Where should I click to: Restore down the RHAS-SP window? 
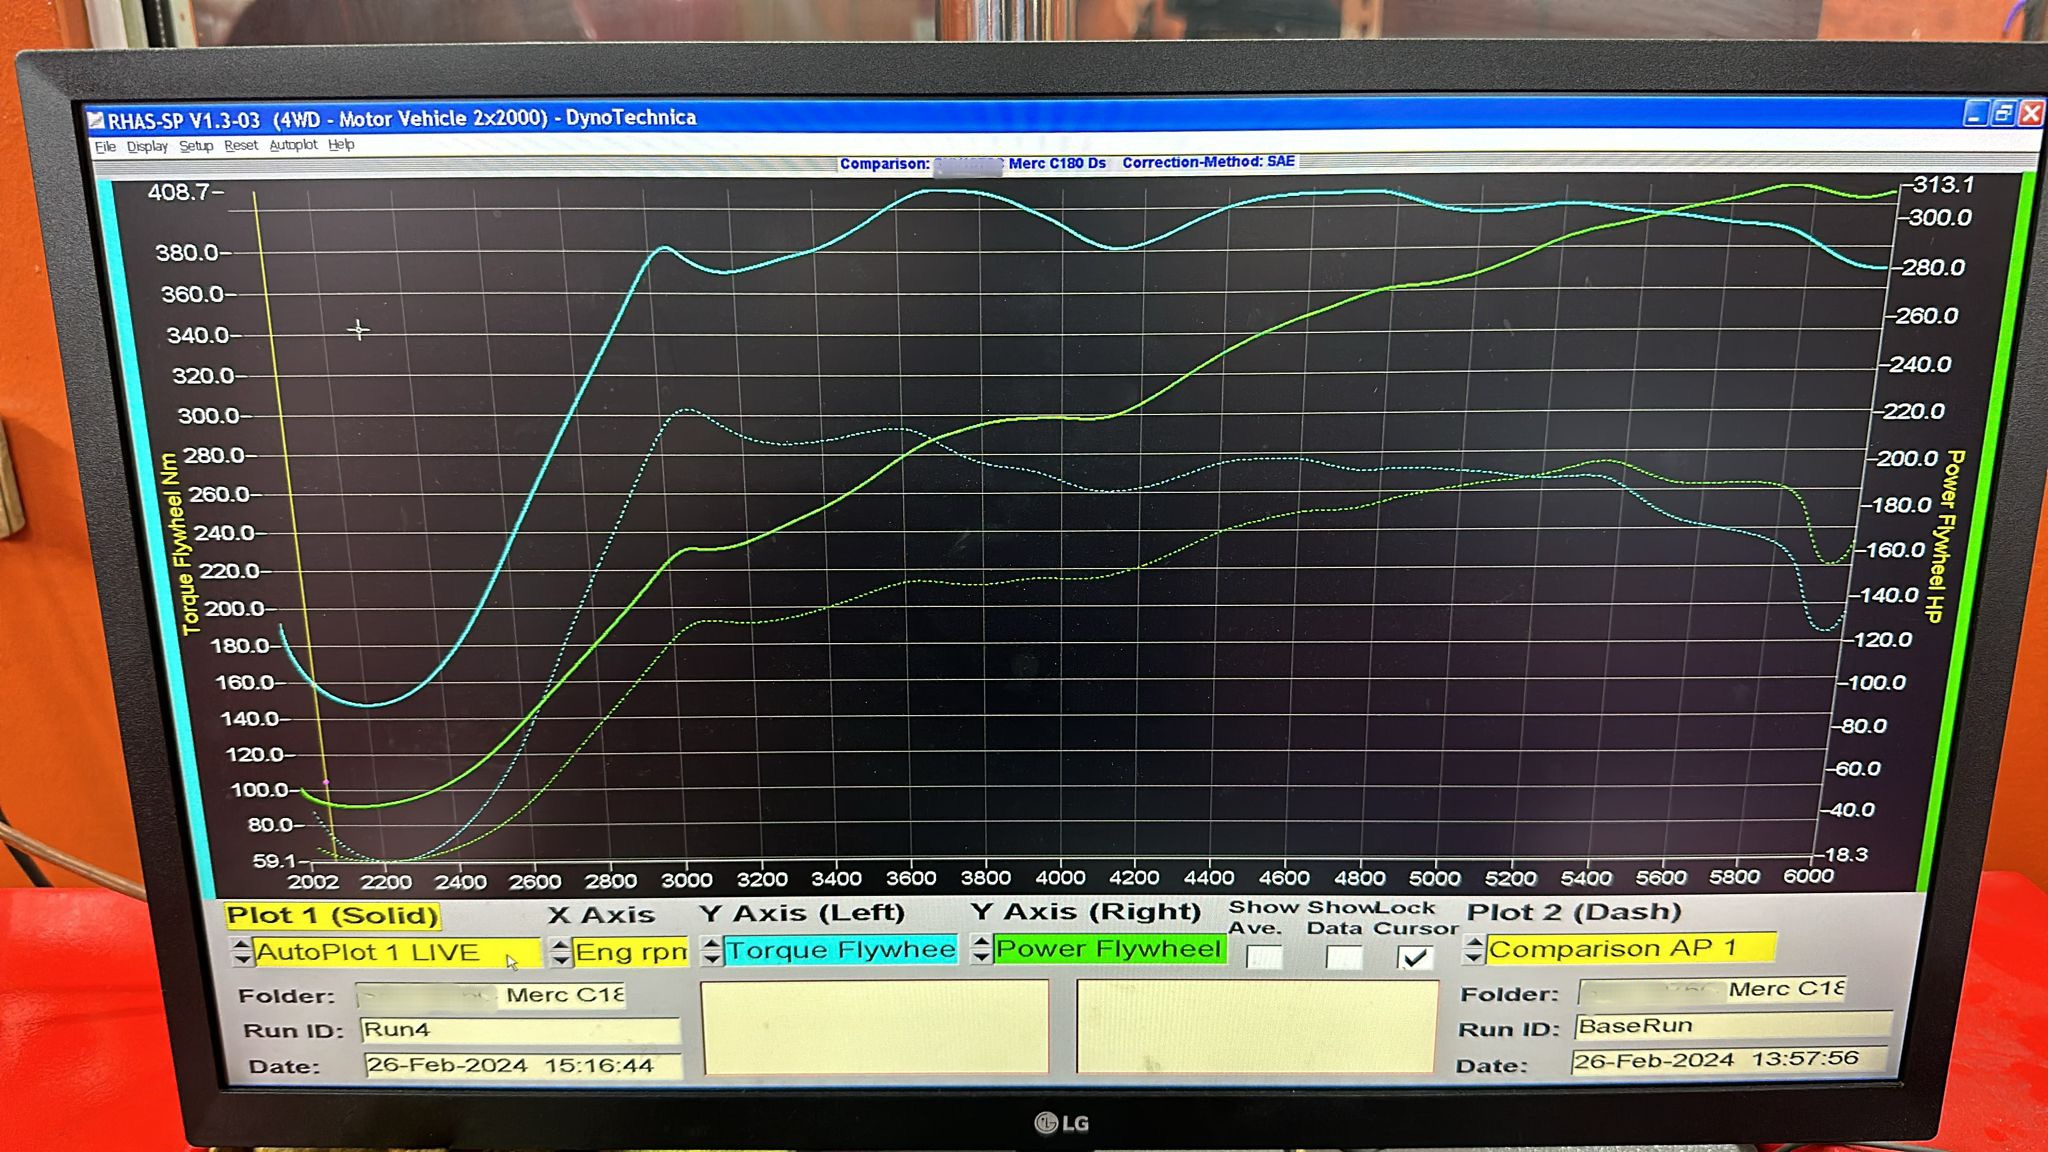click(2002, 113)
